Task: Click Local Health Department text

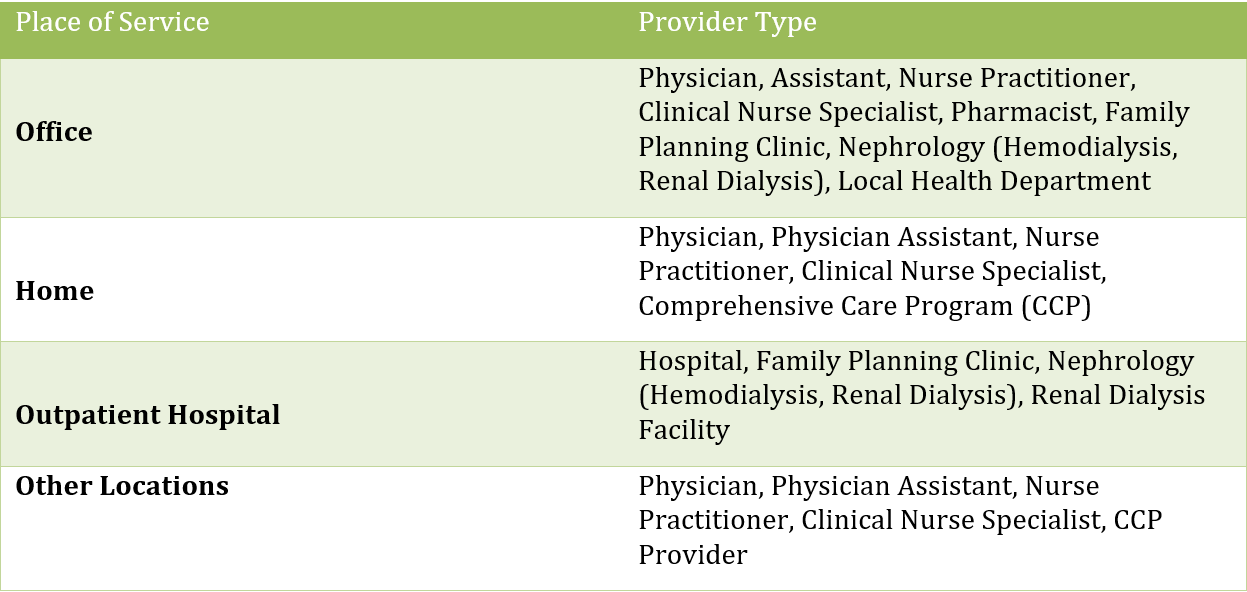Action: coord(994,182)
